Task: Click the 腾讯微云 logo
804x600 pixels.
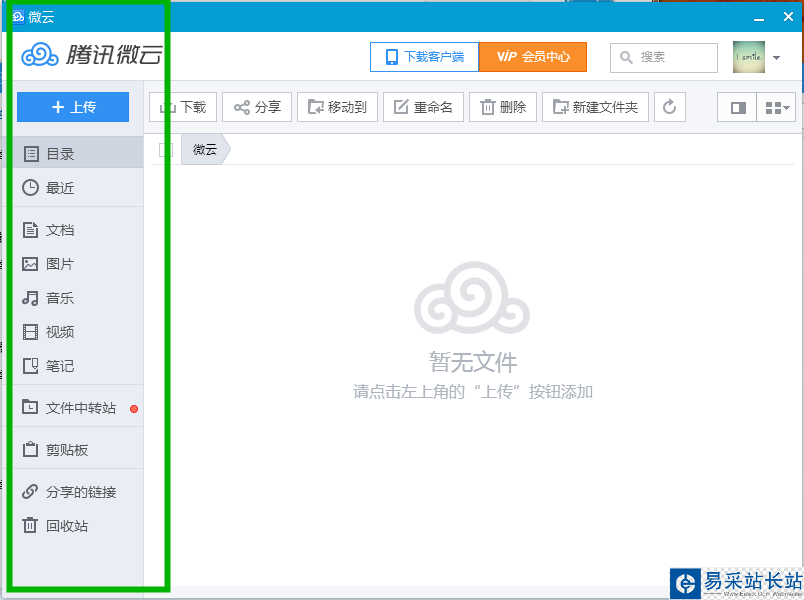Action: point(92,54)
